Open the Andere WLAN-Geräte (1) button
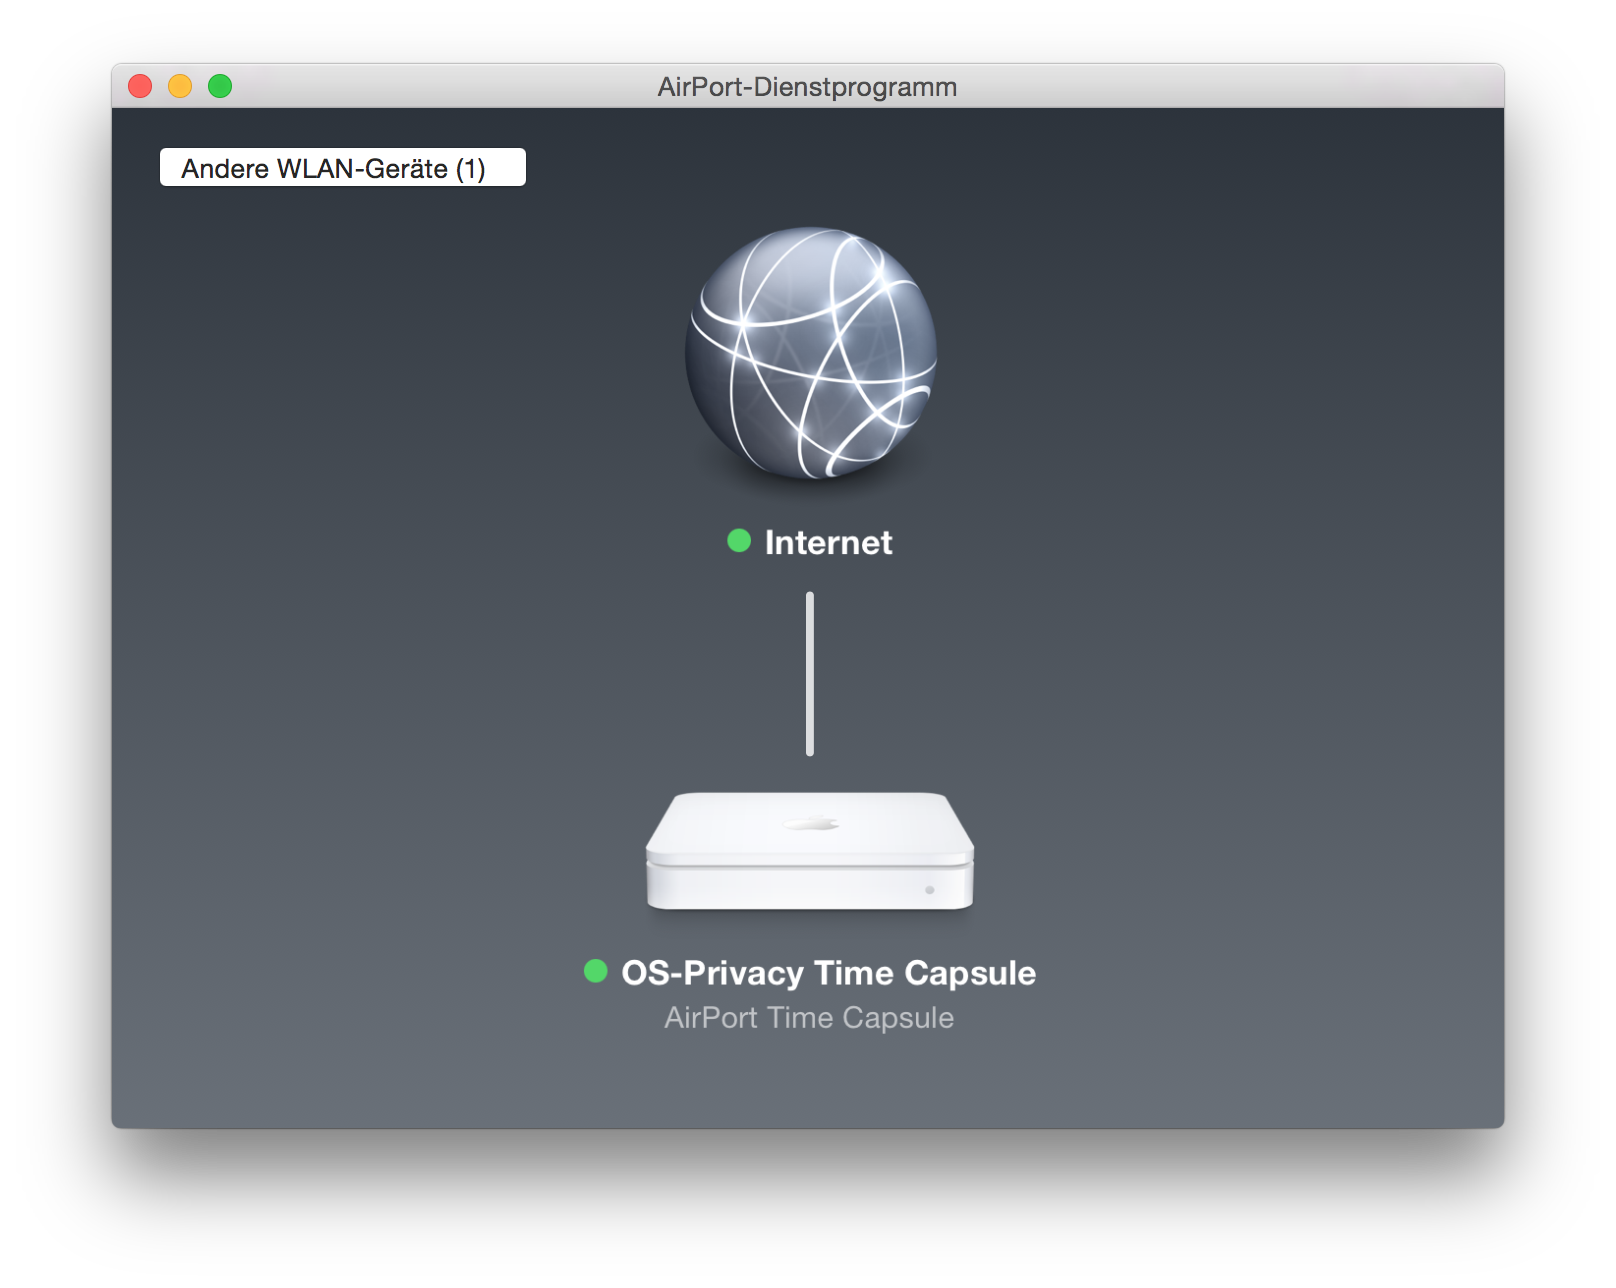Viewport: 1616px width, 1288px height. coord(343,167)
